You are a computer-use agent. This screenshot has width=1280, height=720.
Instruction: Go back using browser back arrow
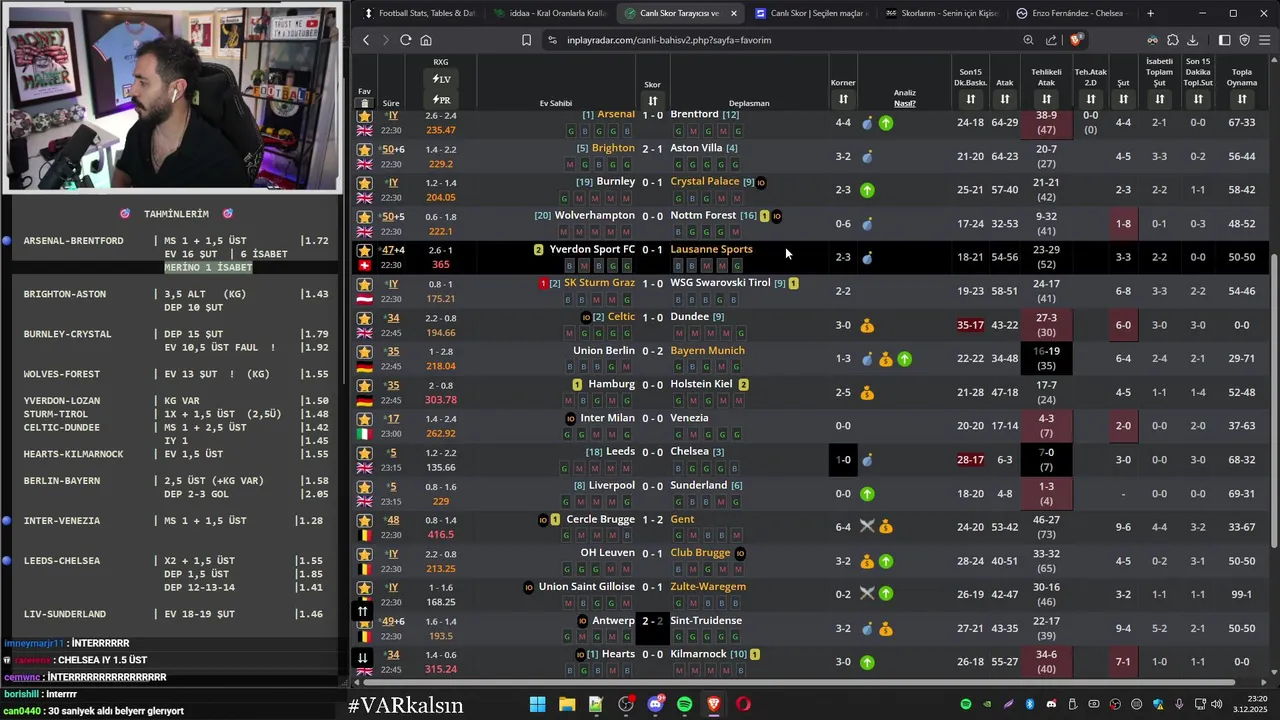click(366, 40)
